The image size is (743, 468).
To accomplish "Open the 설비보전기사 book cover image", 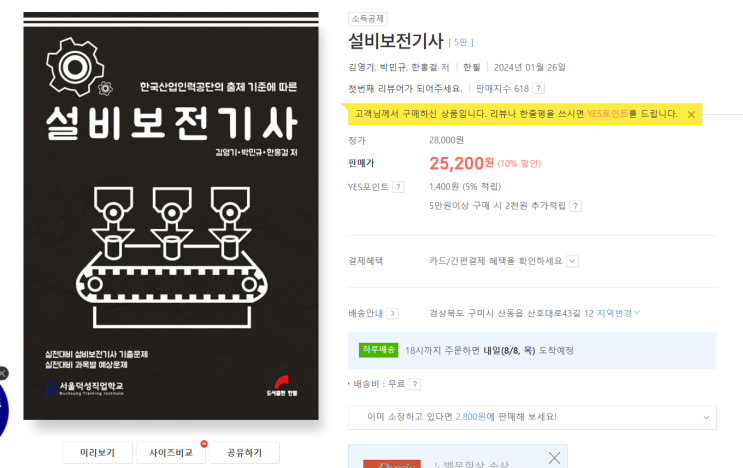I will click(x=171, y=216).
